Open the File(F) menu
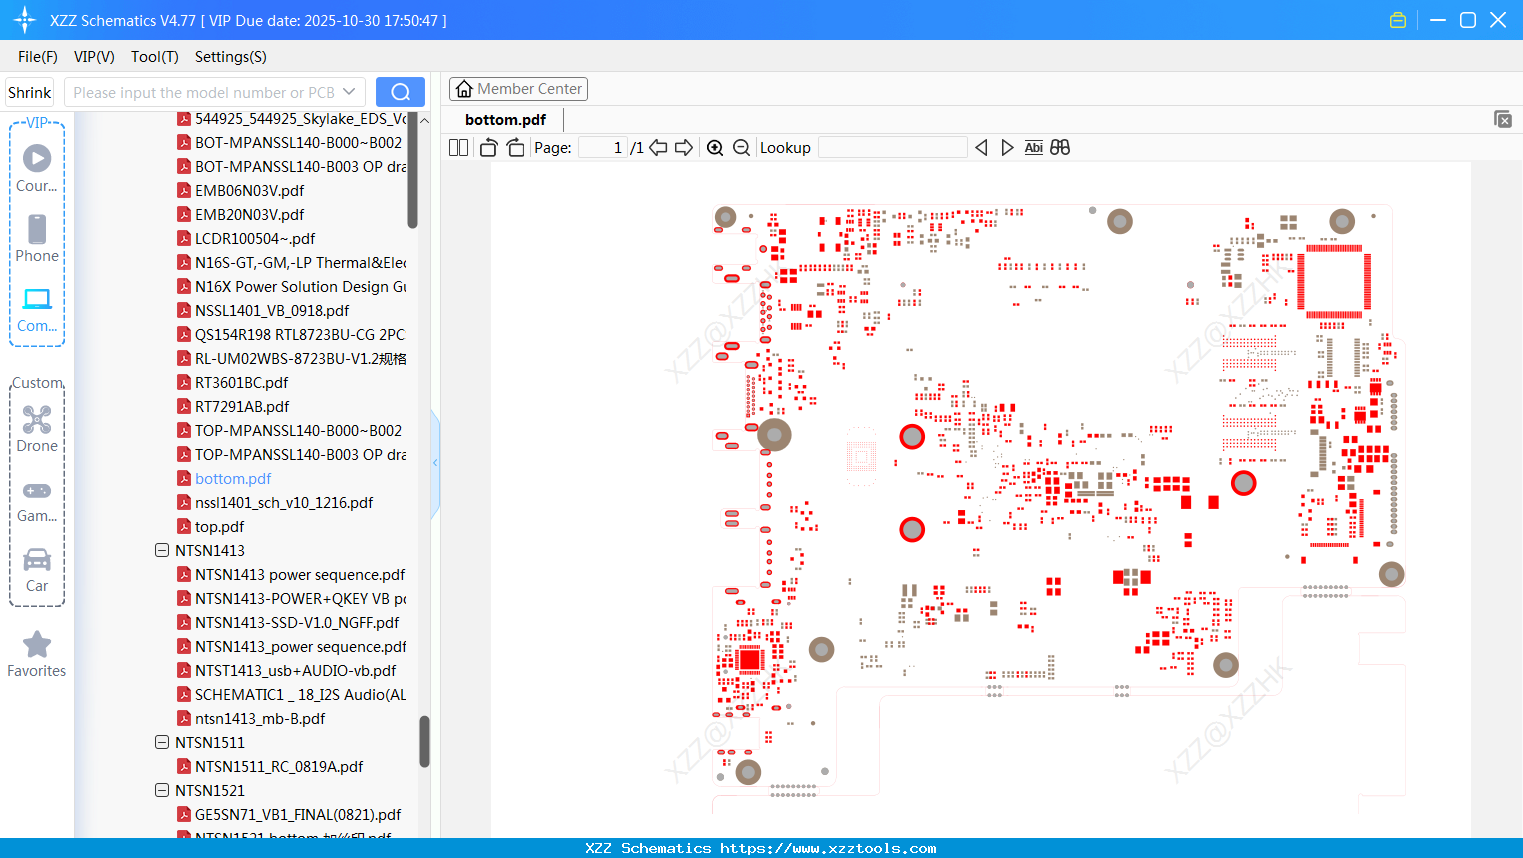This screenshot has width=1523, height=858. click(x=38, y=57)
